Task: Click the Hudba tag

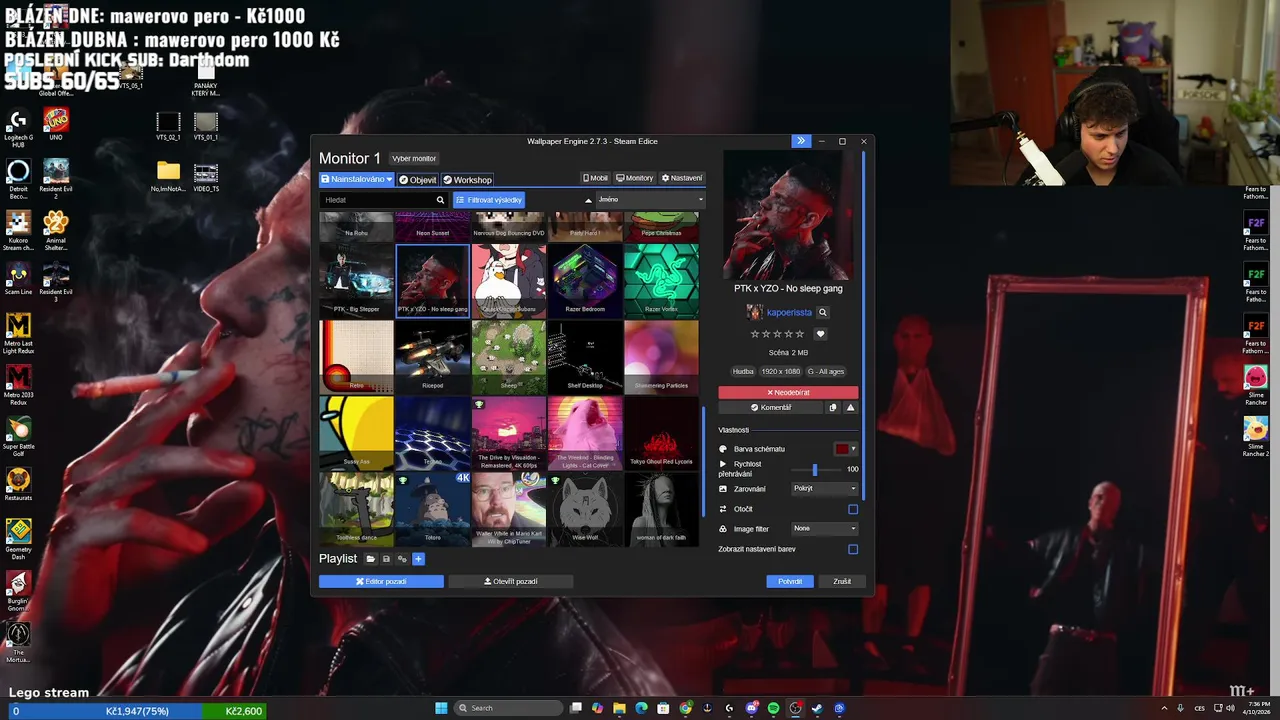Action: pyautogui.click(x=743, y=371)
